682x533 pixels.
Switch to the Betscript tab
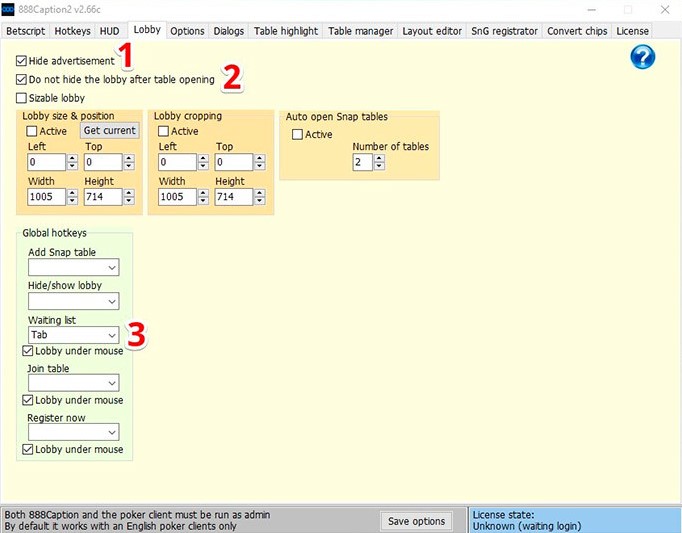(26, 31)
